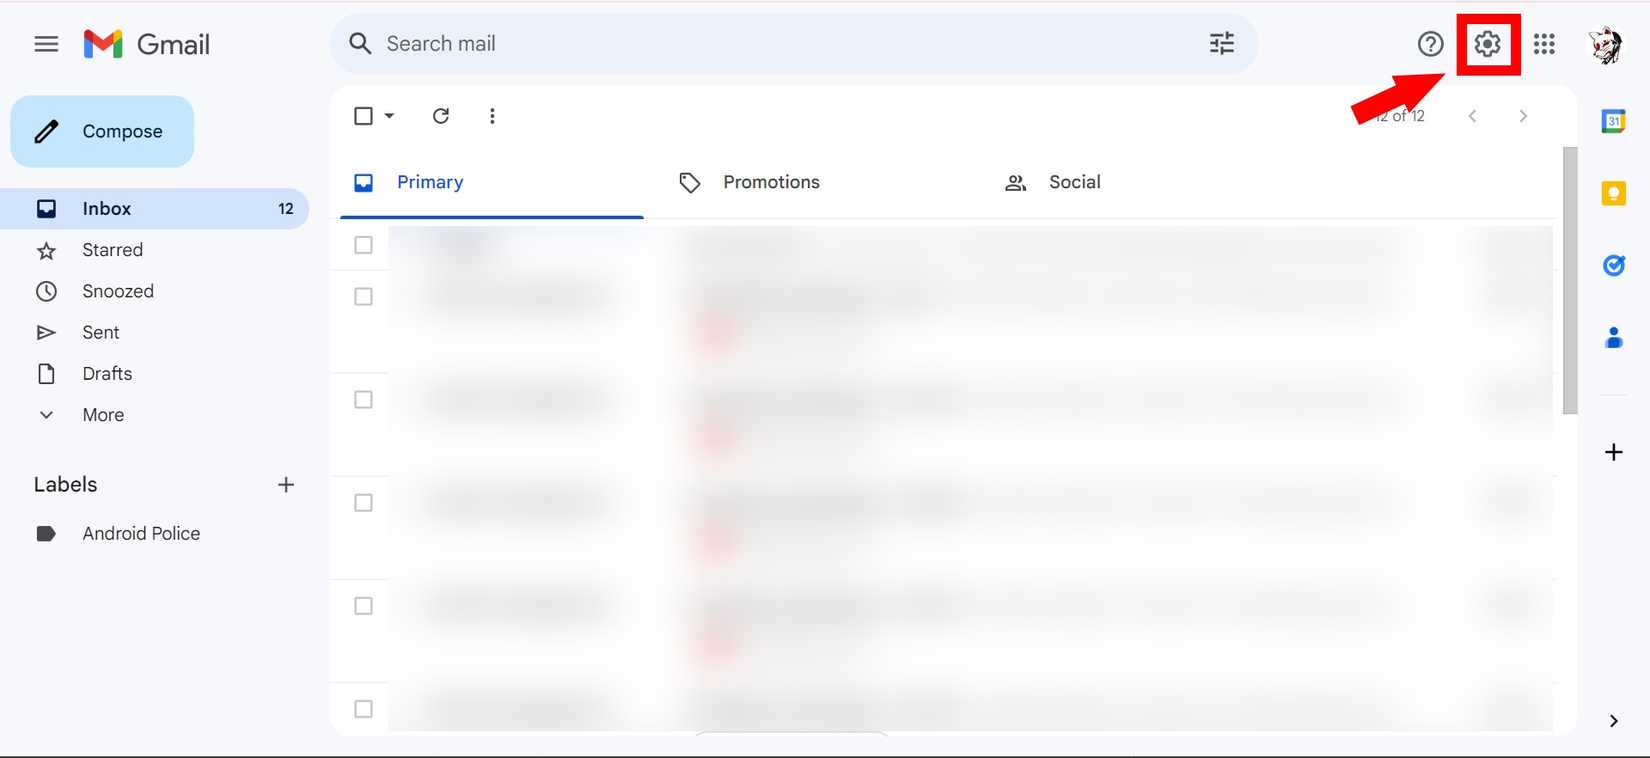Screen dimensions: 1650x758
Task: Tick the second email's checkbox
Action: coord(363,297)
